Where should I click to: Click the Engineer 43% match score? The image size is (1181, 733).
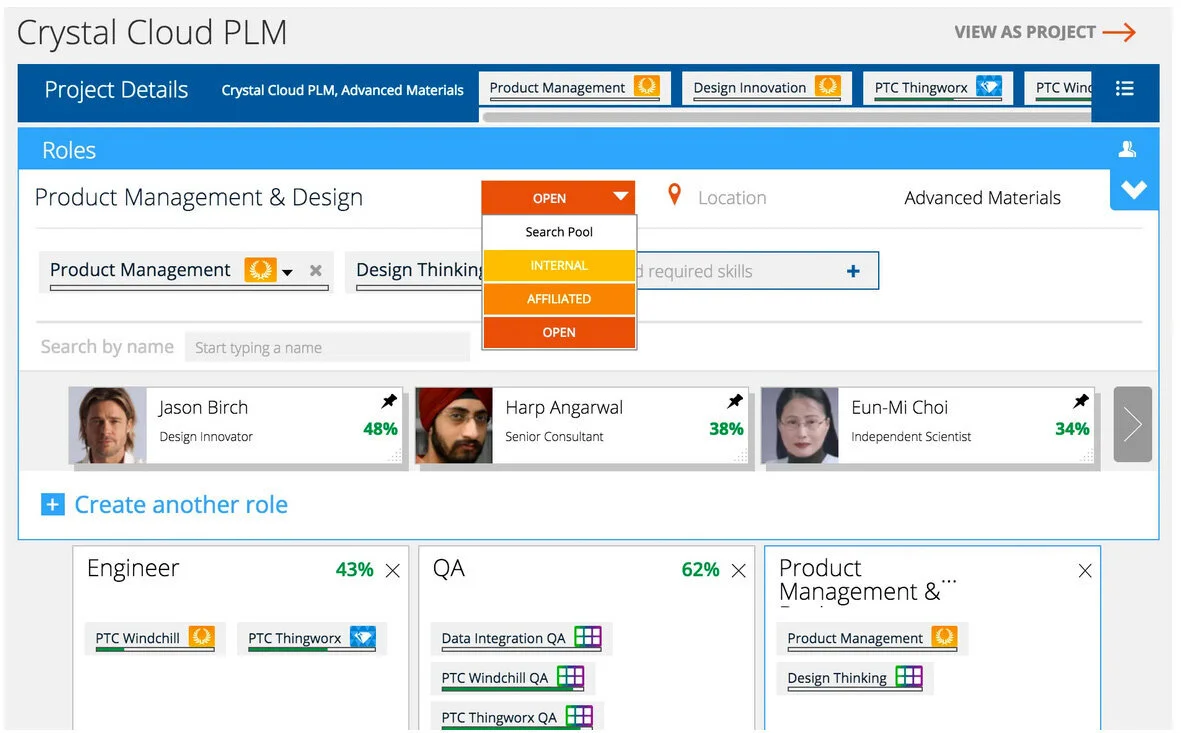point(354,570)
